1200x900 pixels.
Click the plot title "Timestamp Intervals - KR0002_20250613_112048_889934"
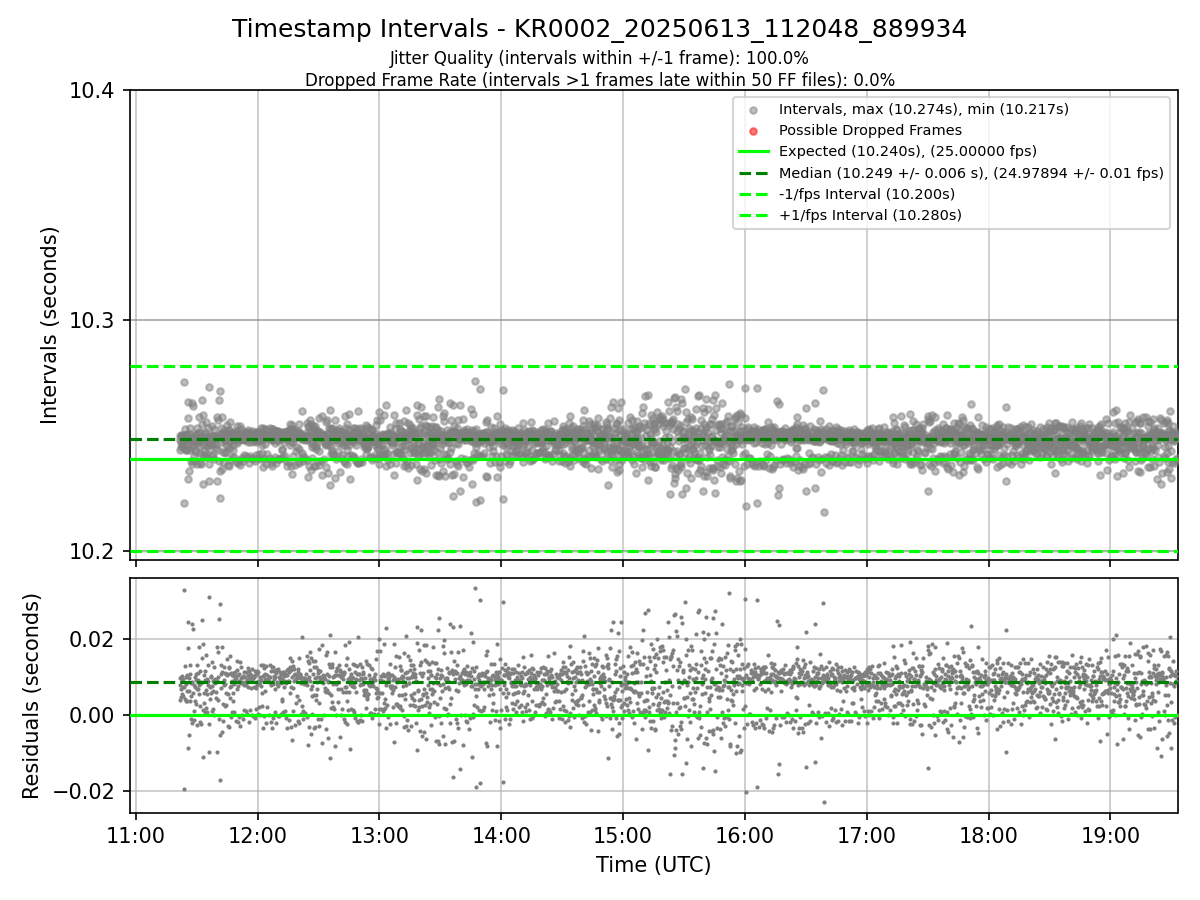599,29
